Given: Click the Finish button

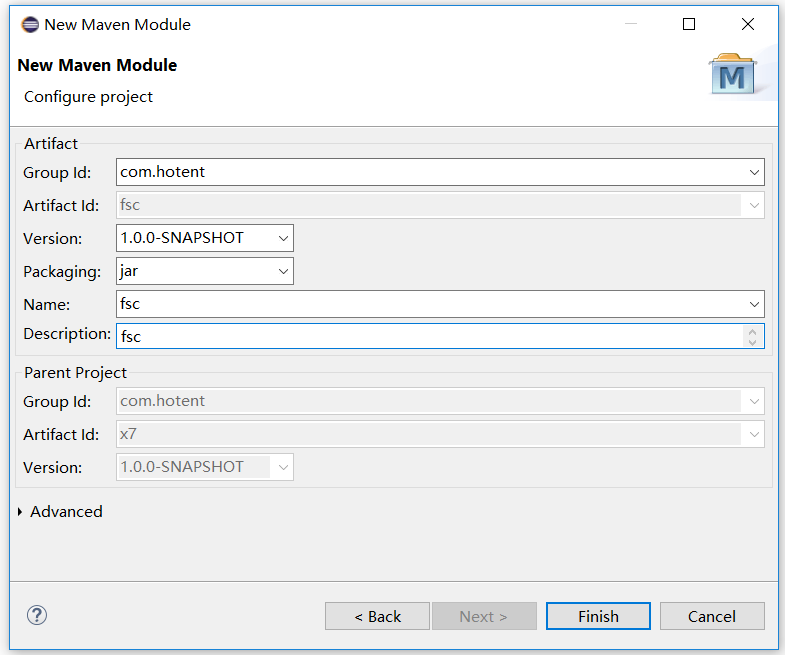Looking at the screenshot, I should pyautogui.click(x=598, y=616).
